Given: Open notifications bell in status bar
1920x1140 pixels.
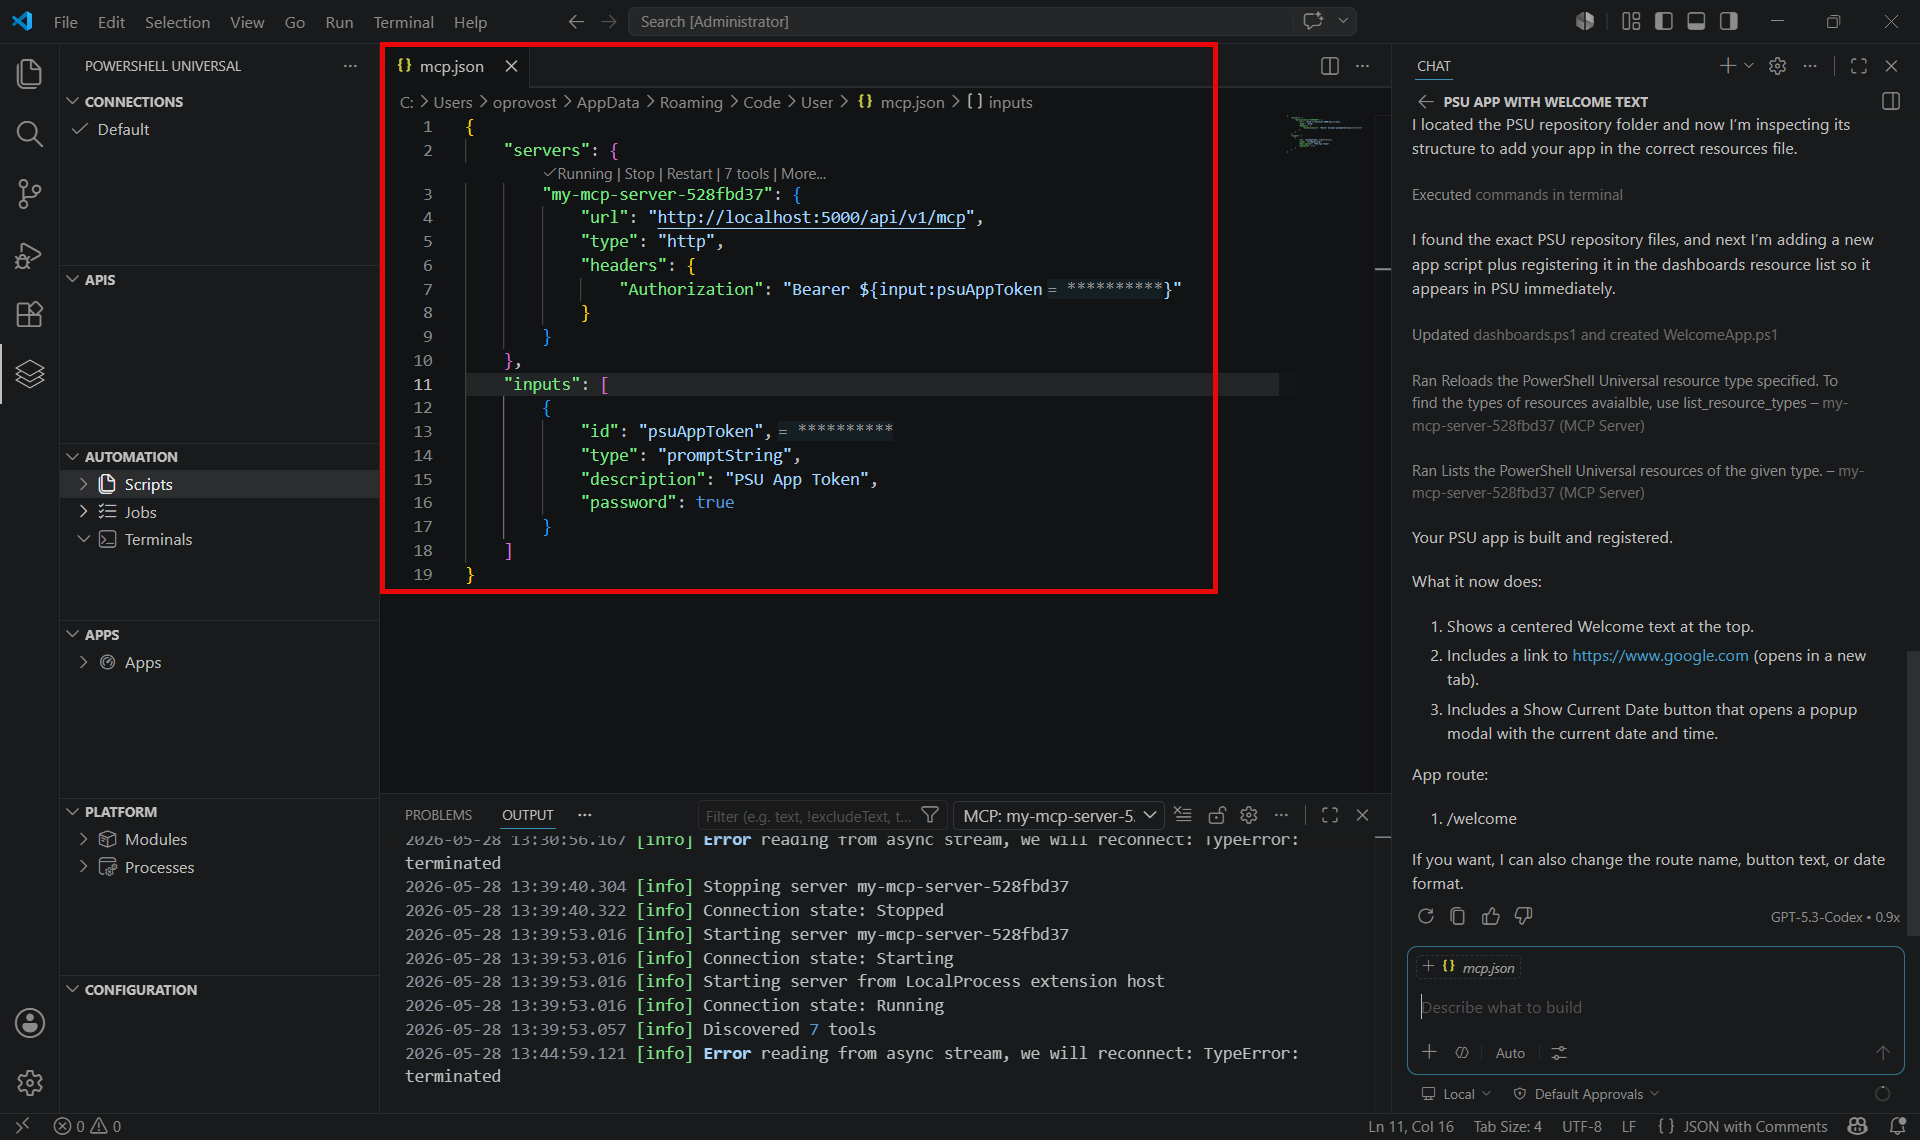Looking at the screenshot, I should (x=1897, y=1126).
